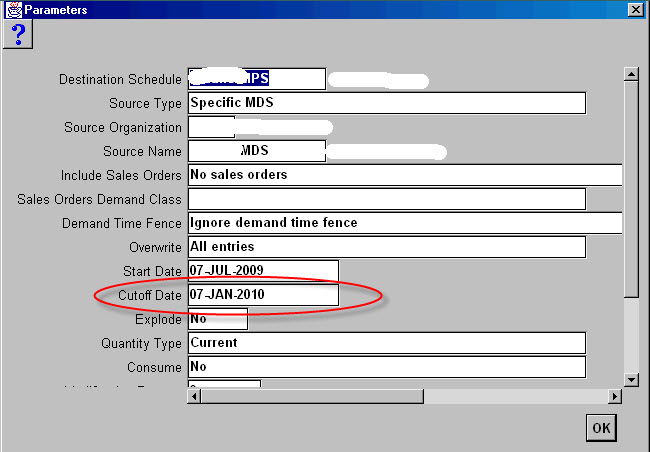This screenshot has height=452, width=650.
Task: Click the empty Sales Orders Demand Class field
Action: 387,199
